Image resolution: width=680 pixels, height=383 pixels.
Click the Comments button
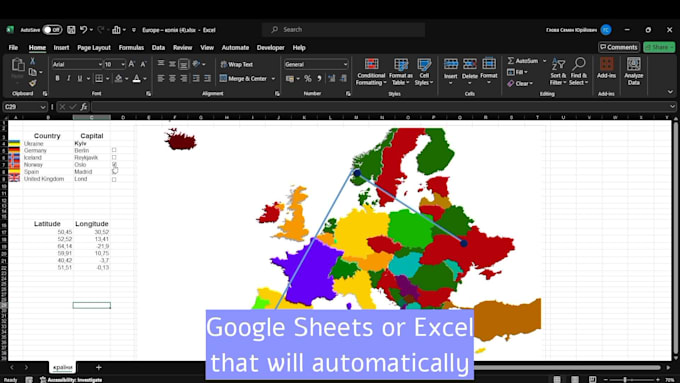(x=618, y=47)
